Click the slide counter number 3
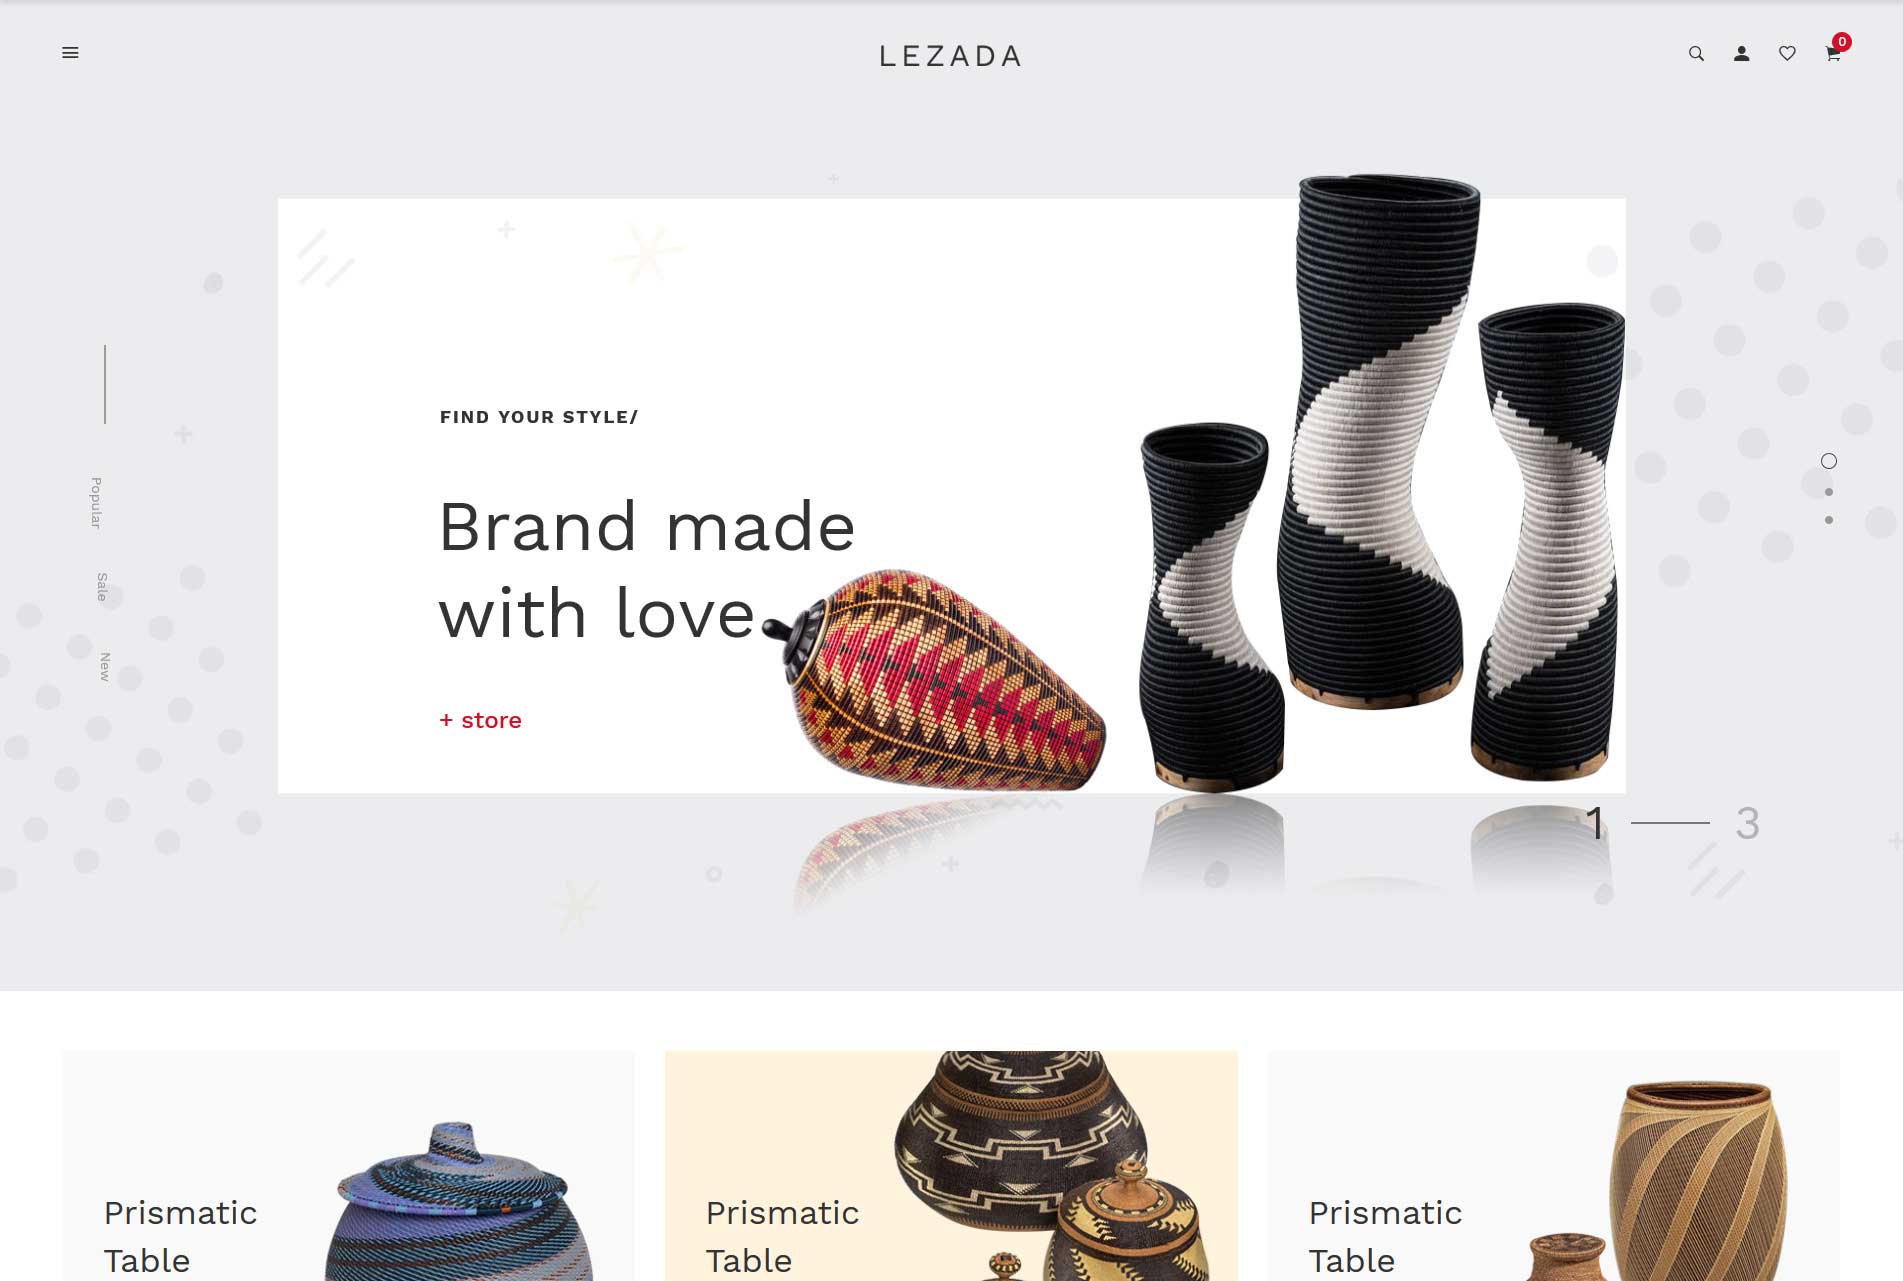1903x1281 pixels. click(x=1747, y=824)
